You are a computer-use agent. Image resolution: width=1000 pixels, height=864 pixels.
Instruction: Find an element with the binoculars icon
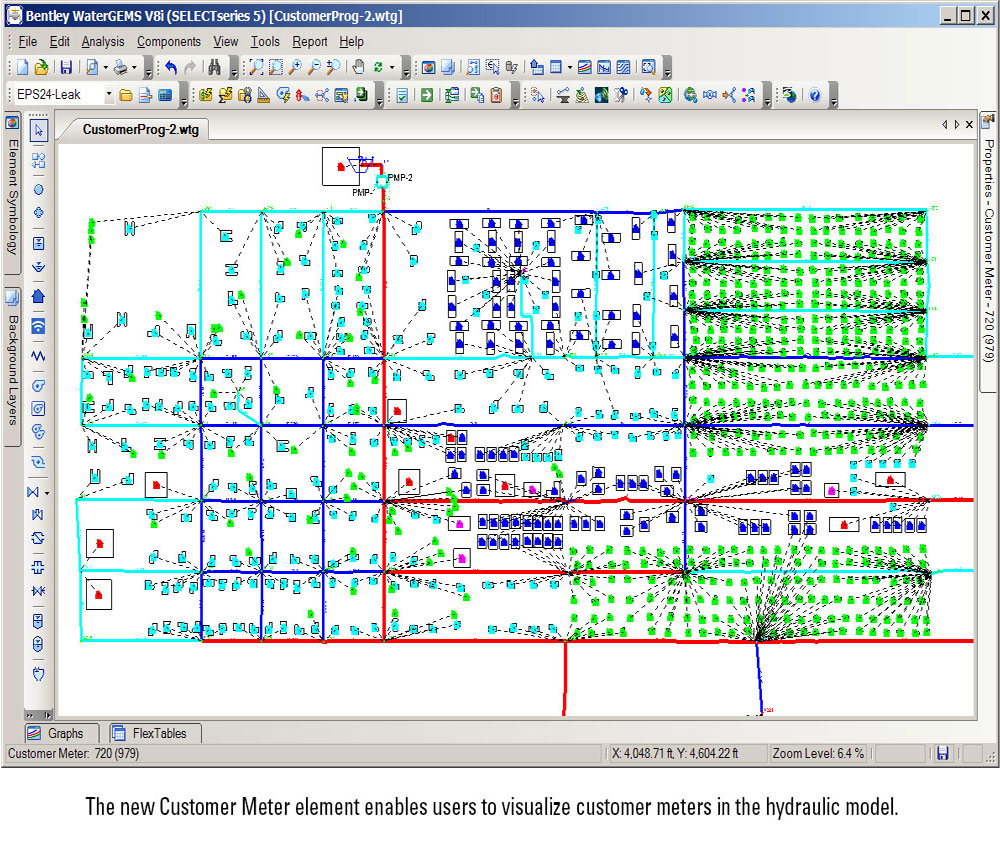click(214, 67)
